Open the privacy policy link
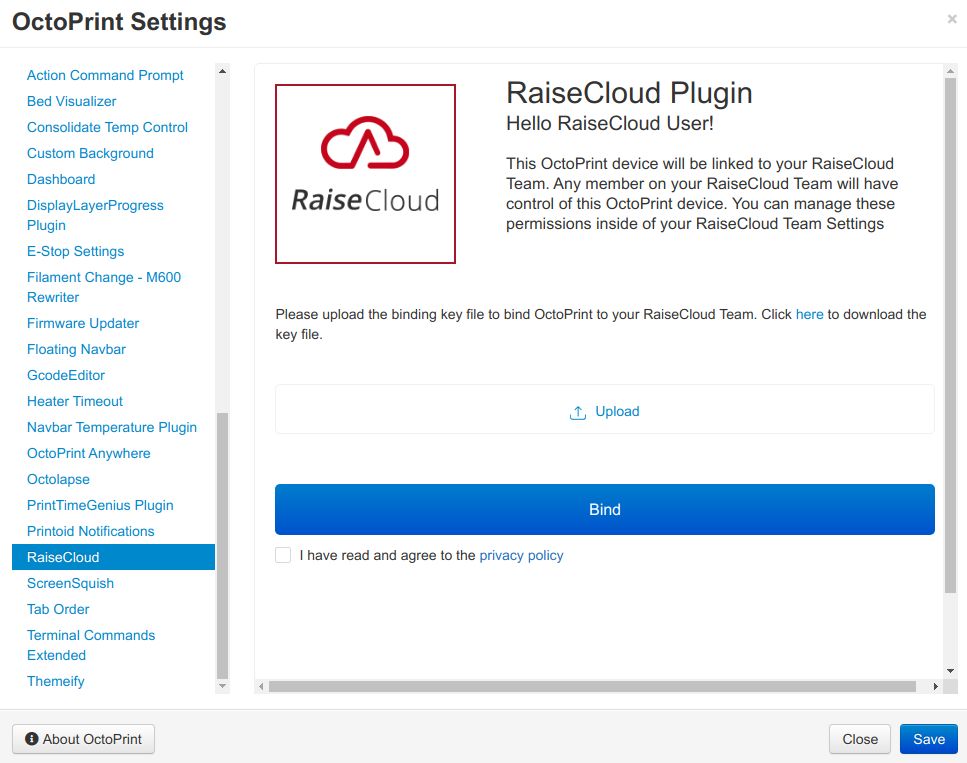The image size is (967, 763). [x=521, y=555]
